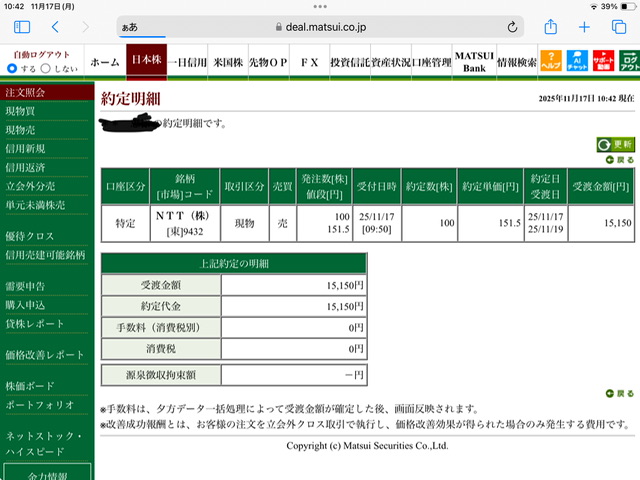Image resolution: width=640 pixels, height=480 pixels.
Task: Reload the page with the refresh icon
Action: (512, 27)
